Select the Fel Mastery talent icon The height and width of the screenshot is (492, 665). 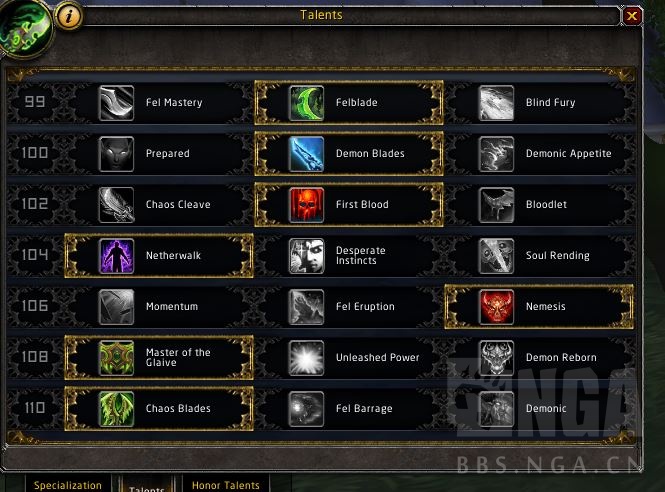coord(116,103)
